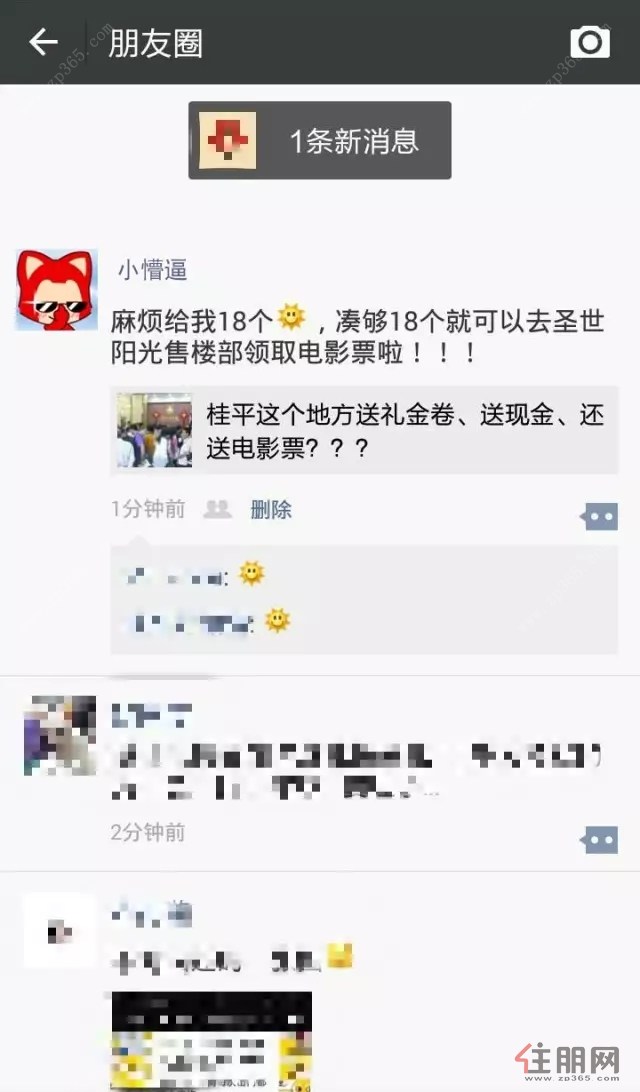Open the shared 桂平 article link card
Viewport: 640px width, 1092px height.
[364, 430]
